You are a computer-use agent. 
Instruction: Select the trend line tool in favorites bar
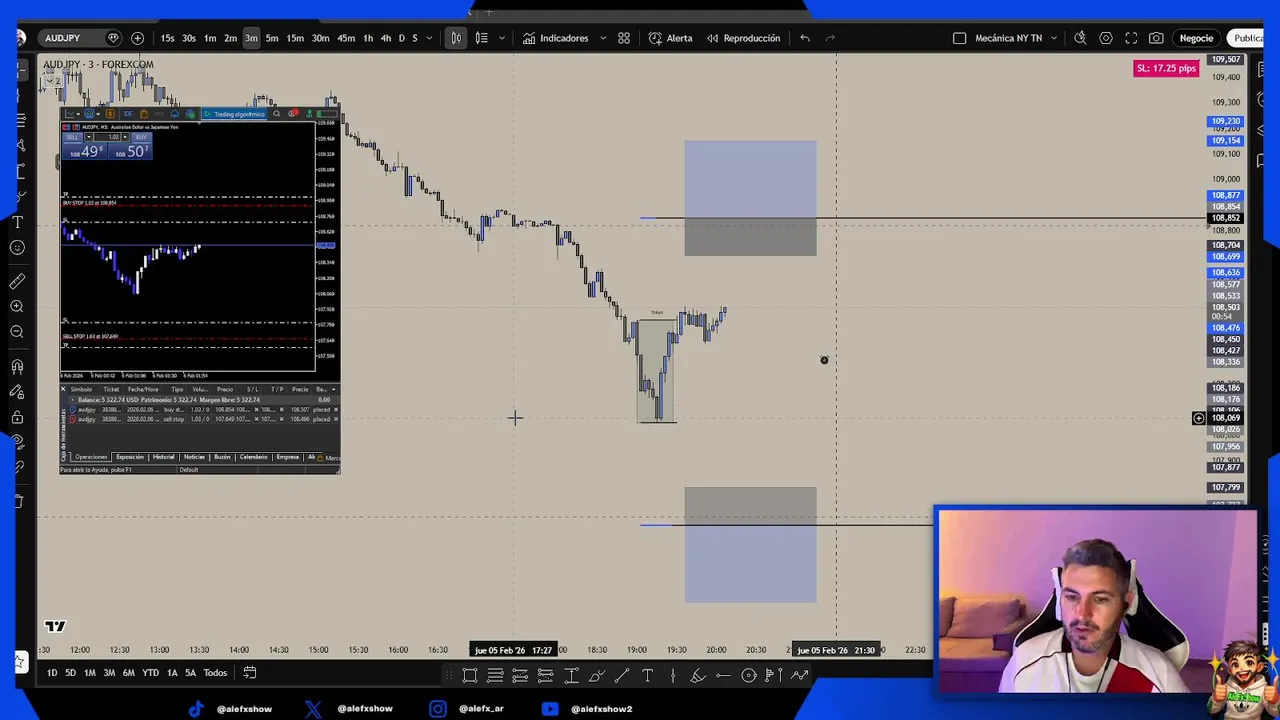[x=621, y=676]
